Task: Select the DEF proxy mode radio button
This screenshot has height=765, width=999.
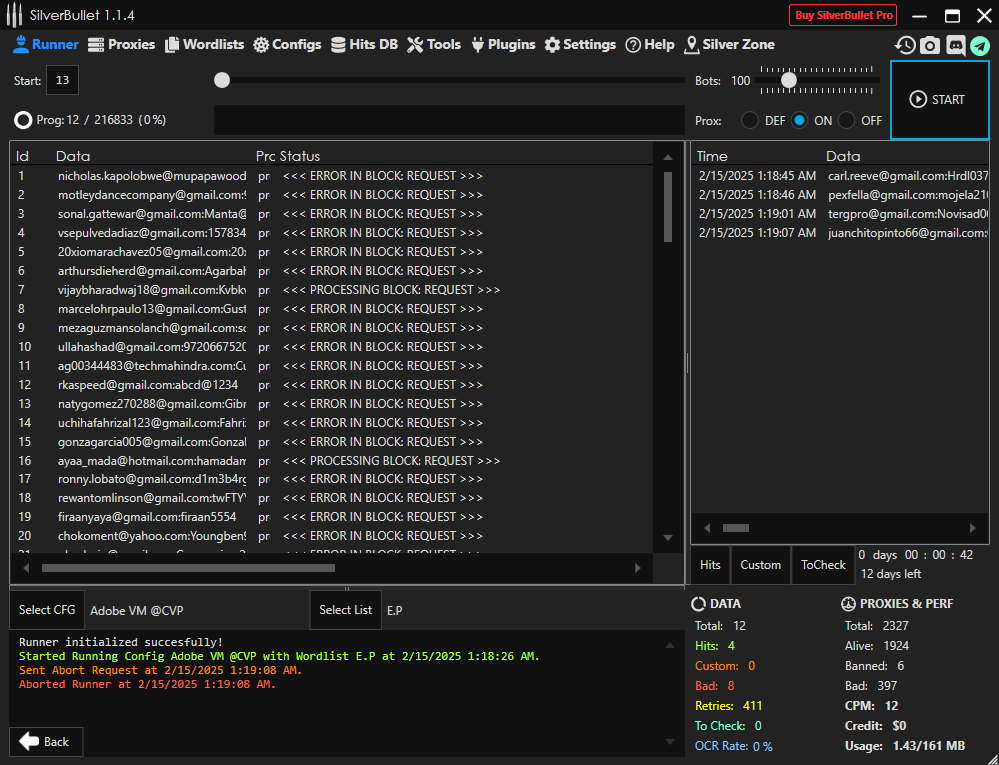Action: (x=749, y=120)
